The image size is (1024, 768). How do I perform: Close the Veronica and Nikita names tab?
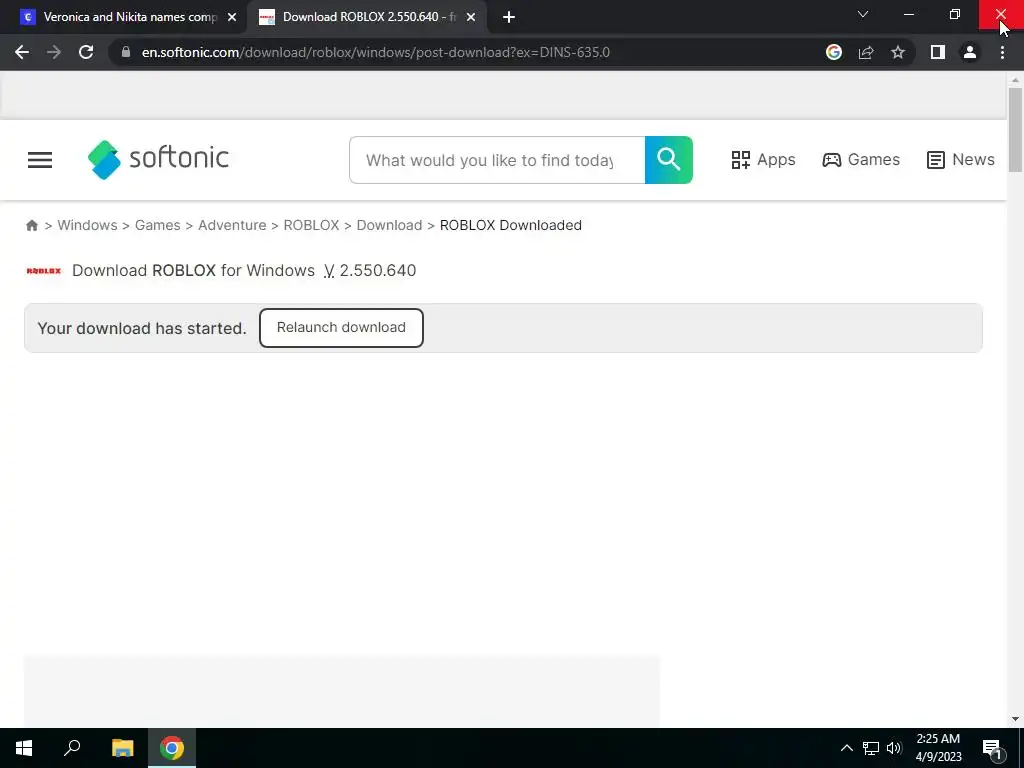[232, 17]
